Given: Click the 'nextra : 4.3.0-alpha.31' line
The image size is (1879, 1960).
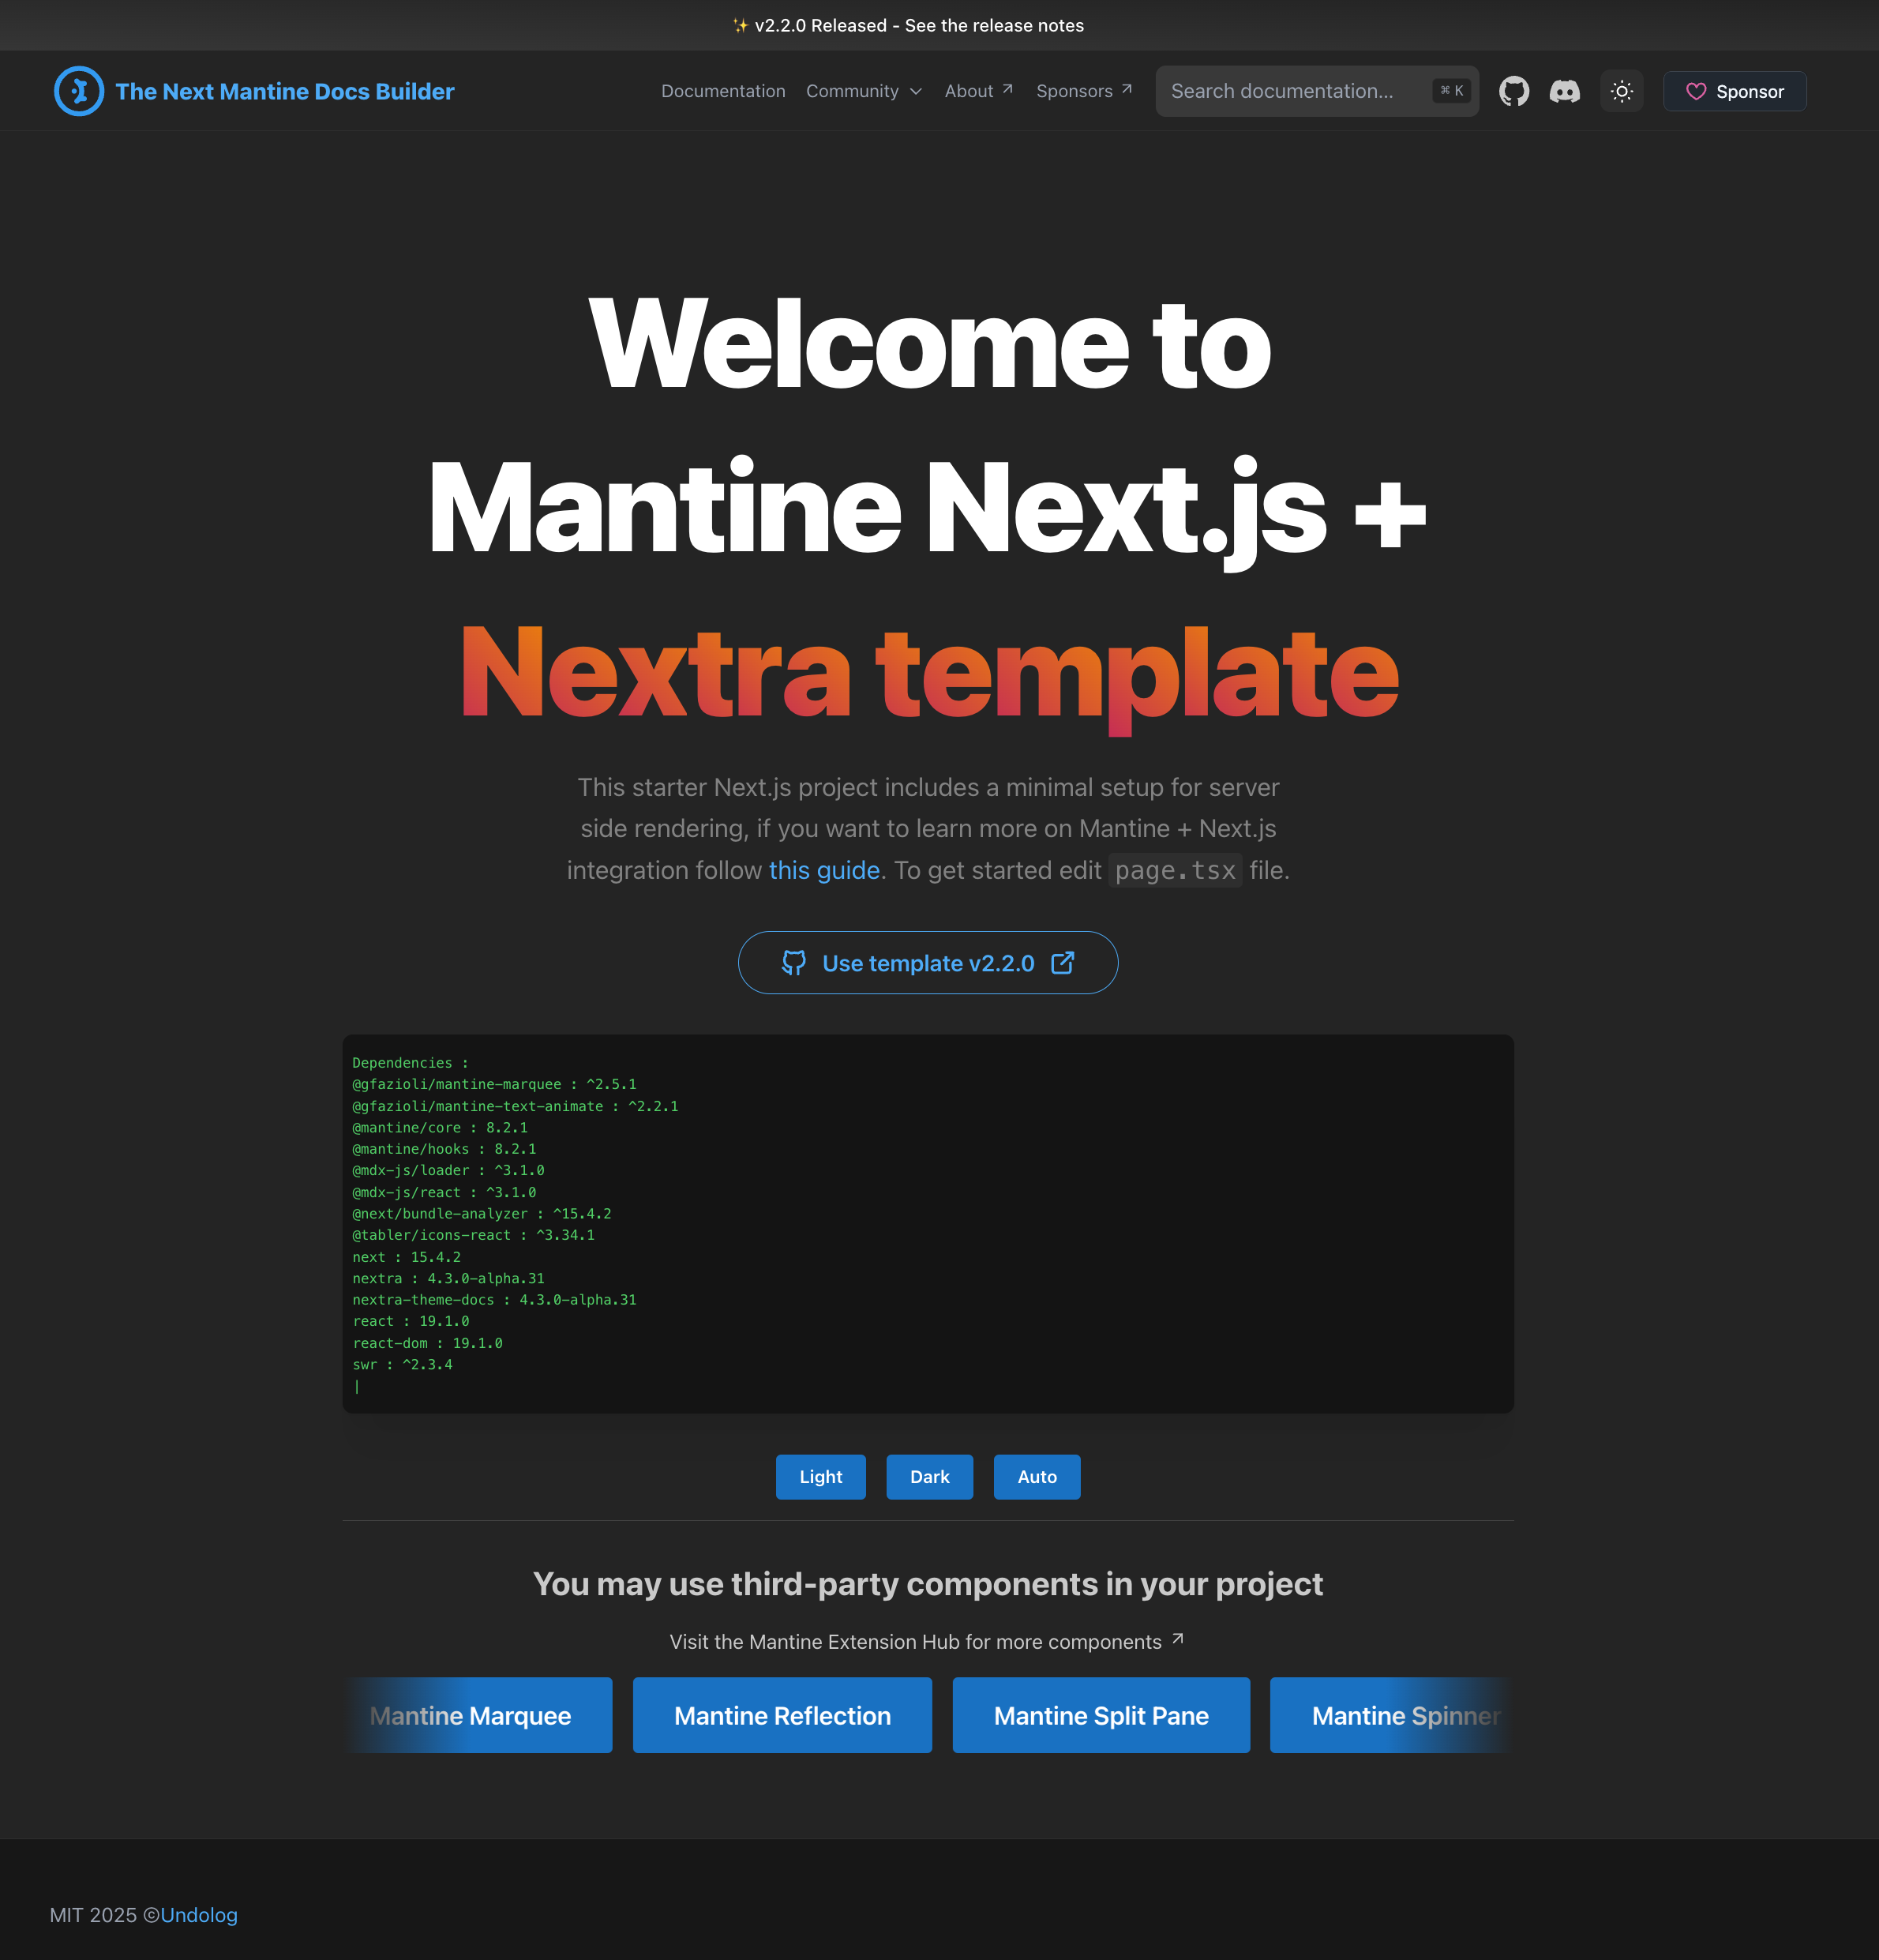Looking at the screenshot, I should pyautogui.click(x=448, y=1278).
